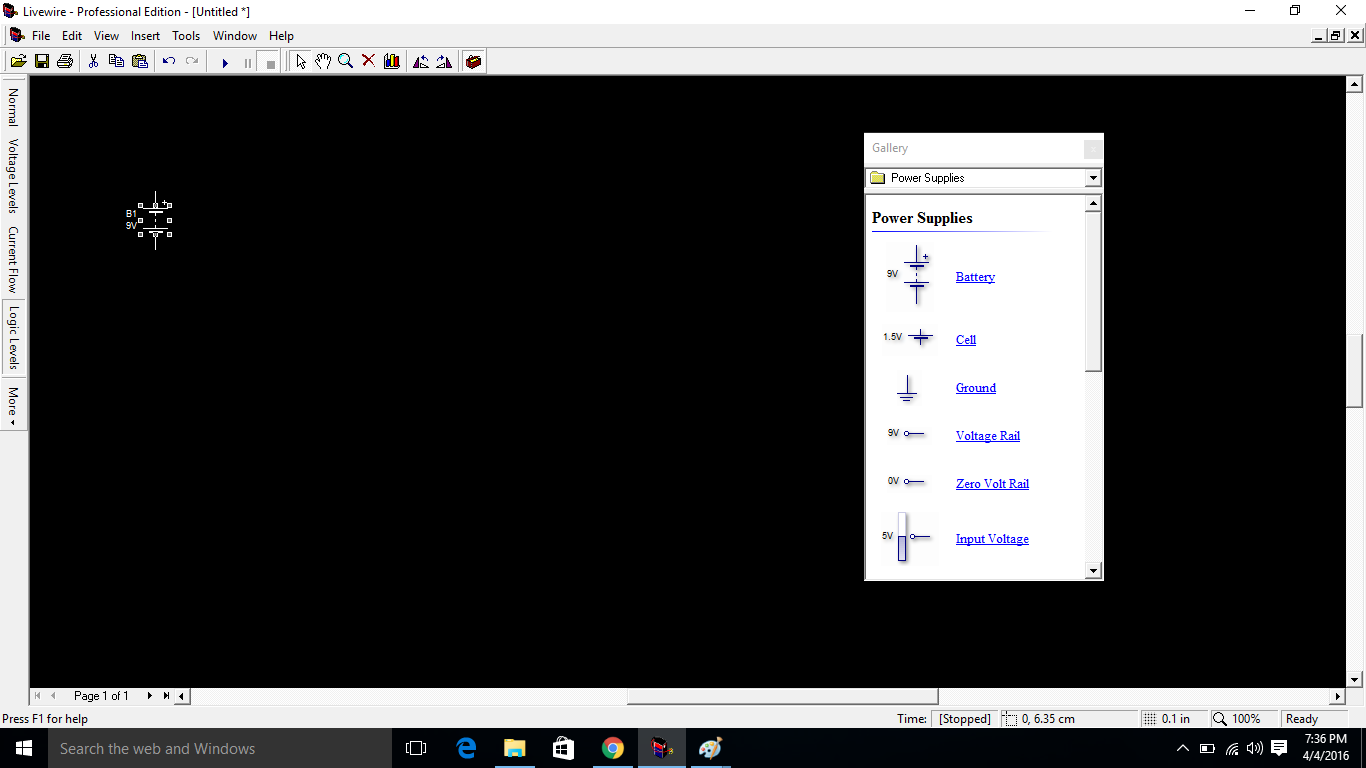Screen dimensions: 1366x768
Task: Close the Gallery panel
Action: (x=1093, y=148)
